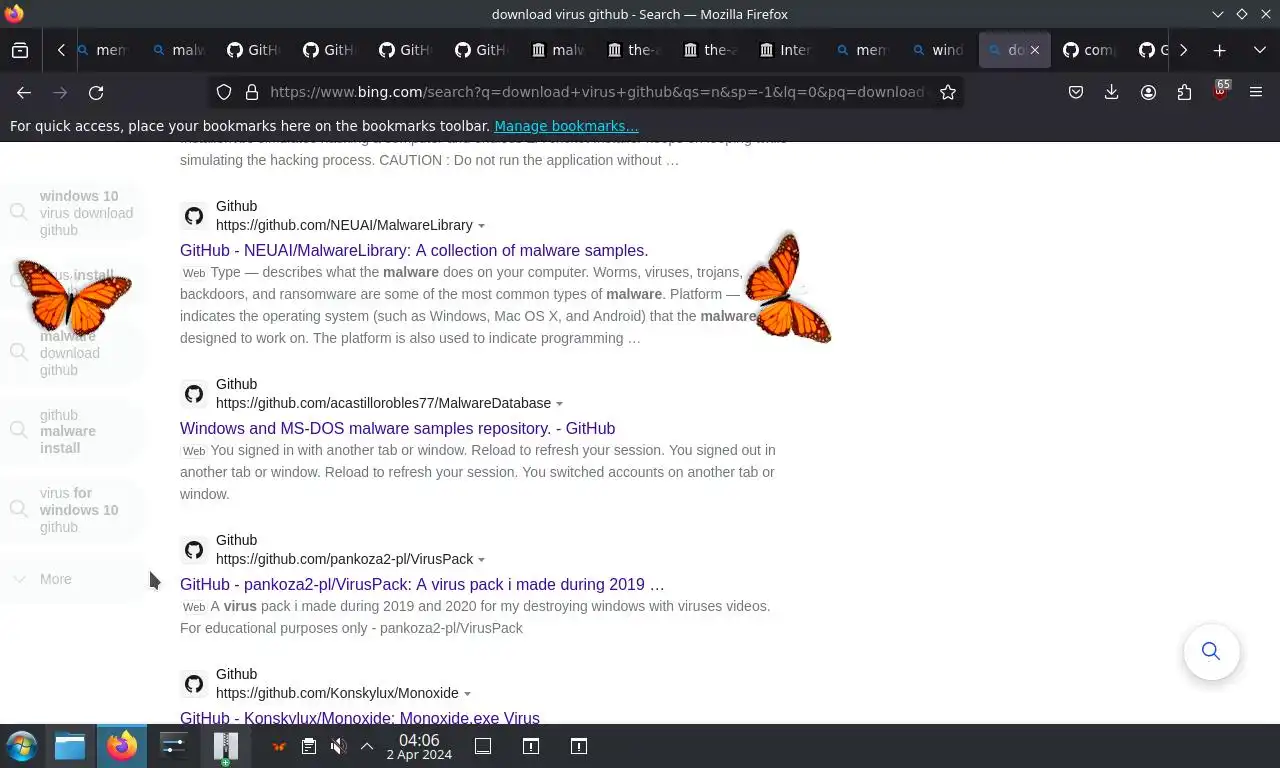Viewport: 1280px width, 768px height.
Task: Switch to the 'wind' search tab
Action: pyautogui.click(x=938, y=50)
